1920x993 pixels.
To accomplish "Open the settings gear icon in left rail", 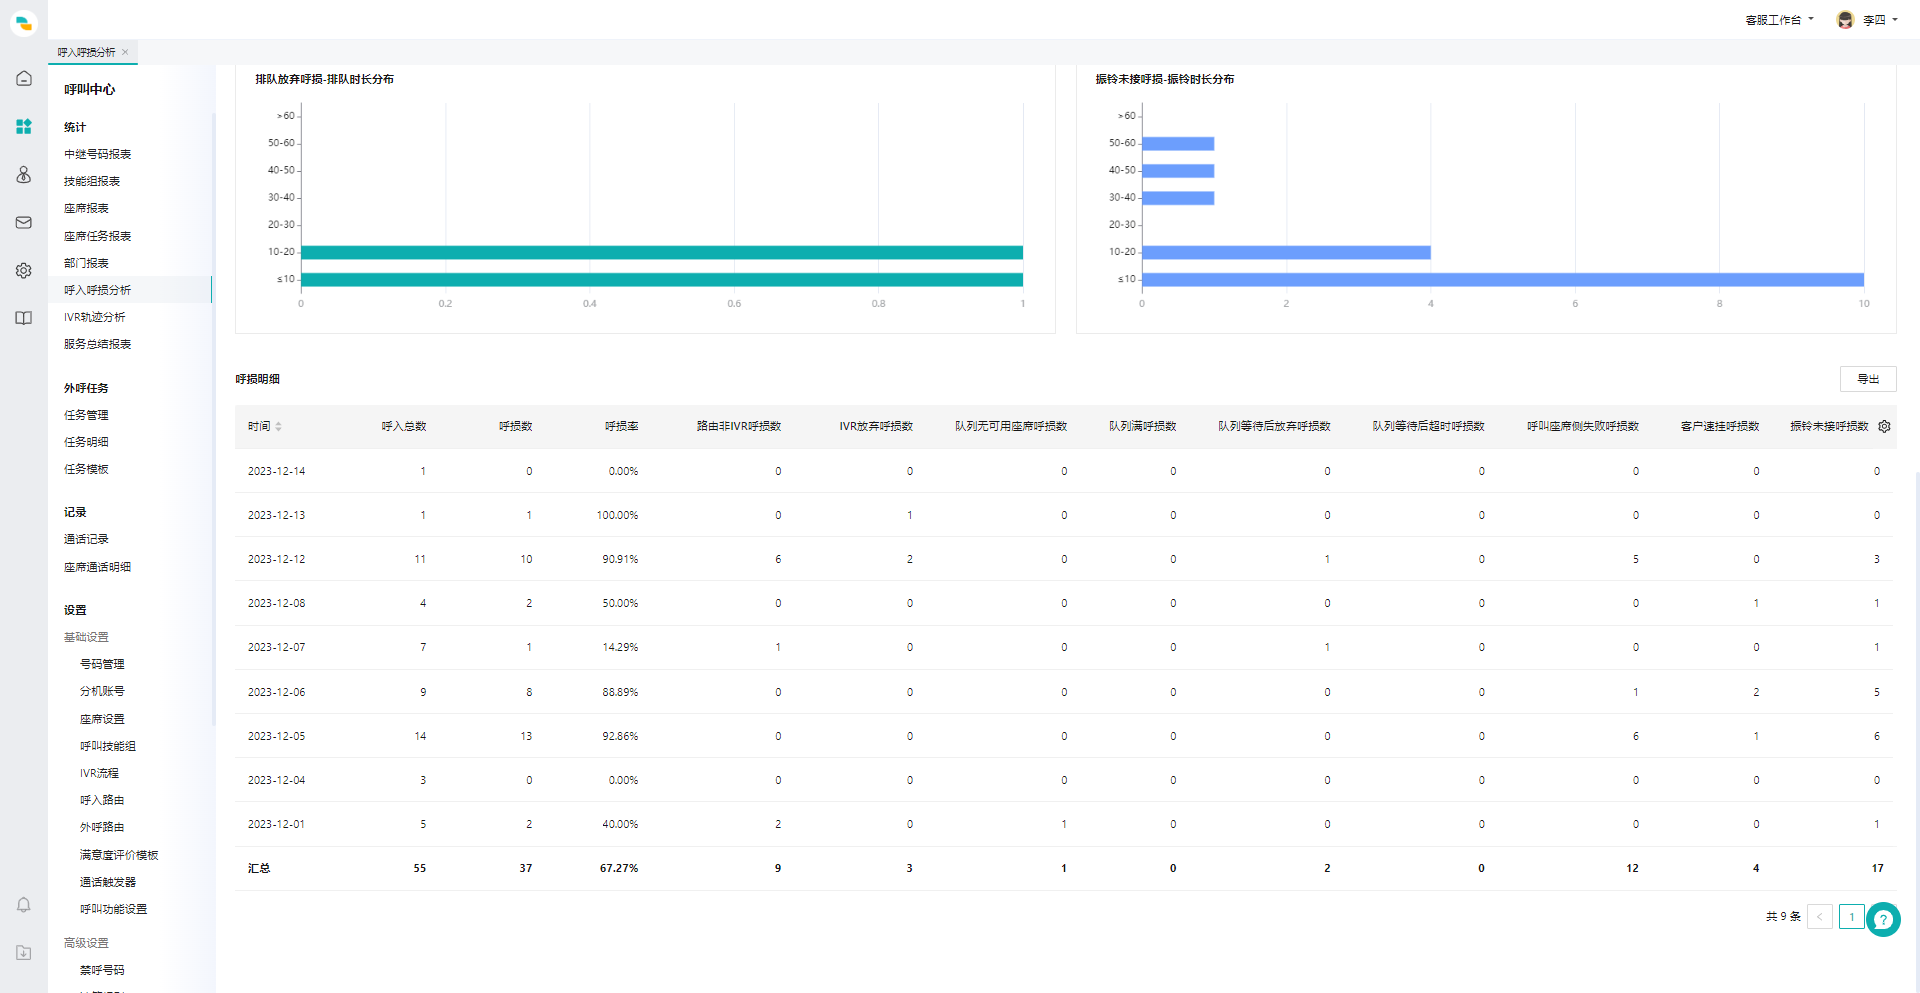I will 24,270.
